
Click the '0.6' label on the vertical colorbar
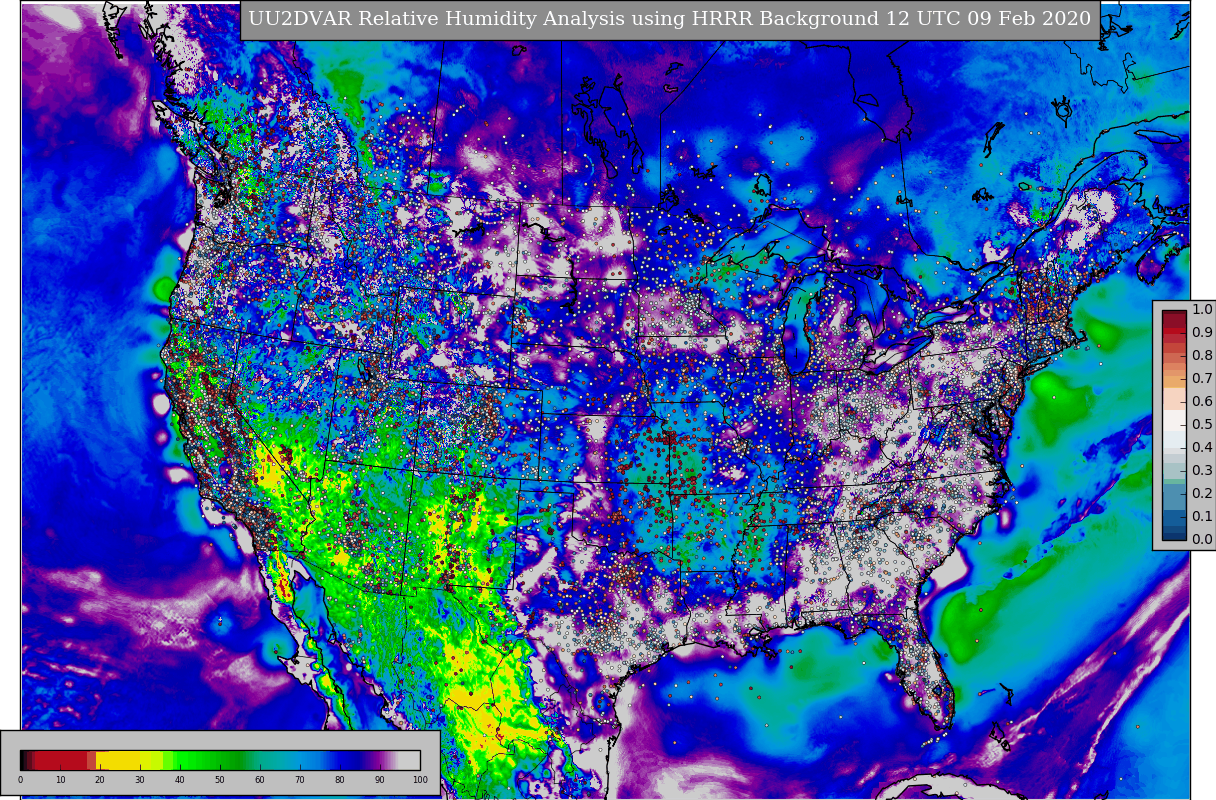coord(1202,402)
